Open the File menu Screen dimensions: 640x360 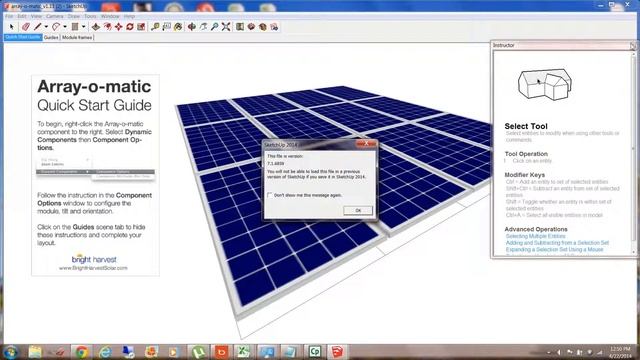[9, 16]
